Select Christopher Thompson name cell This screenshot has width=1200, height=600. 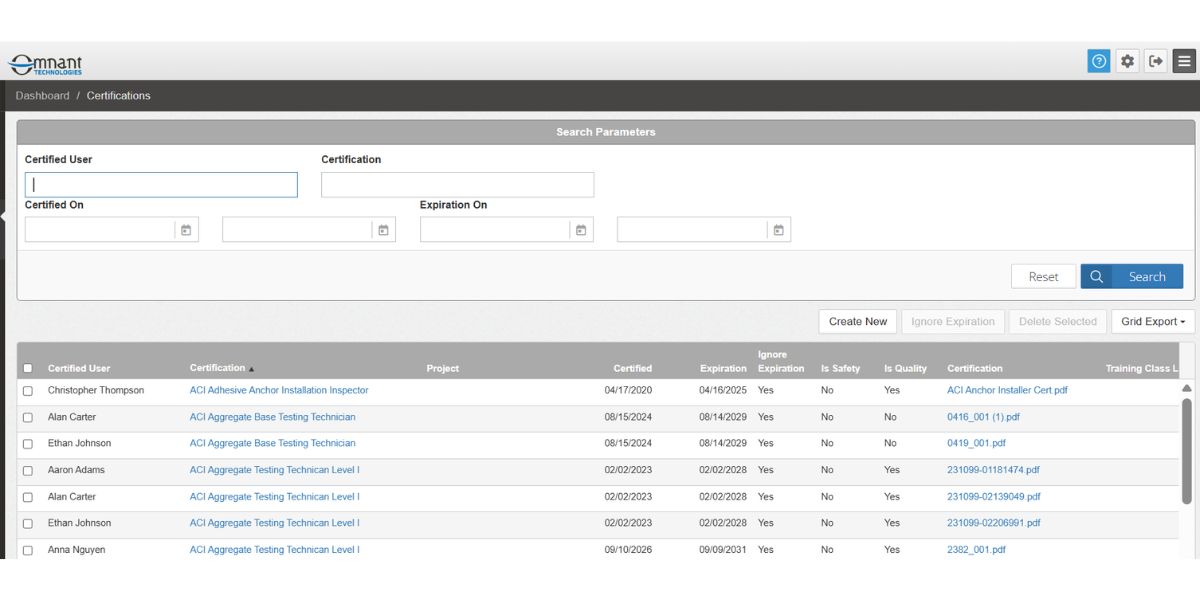pyautogui.click(x=96, y=390)
